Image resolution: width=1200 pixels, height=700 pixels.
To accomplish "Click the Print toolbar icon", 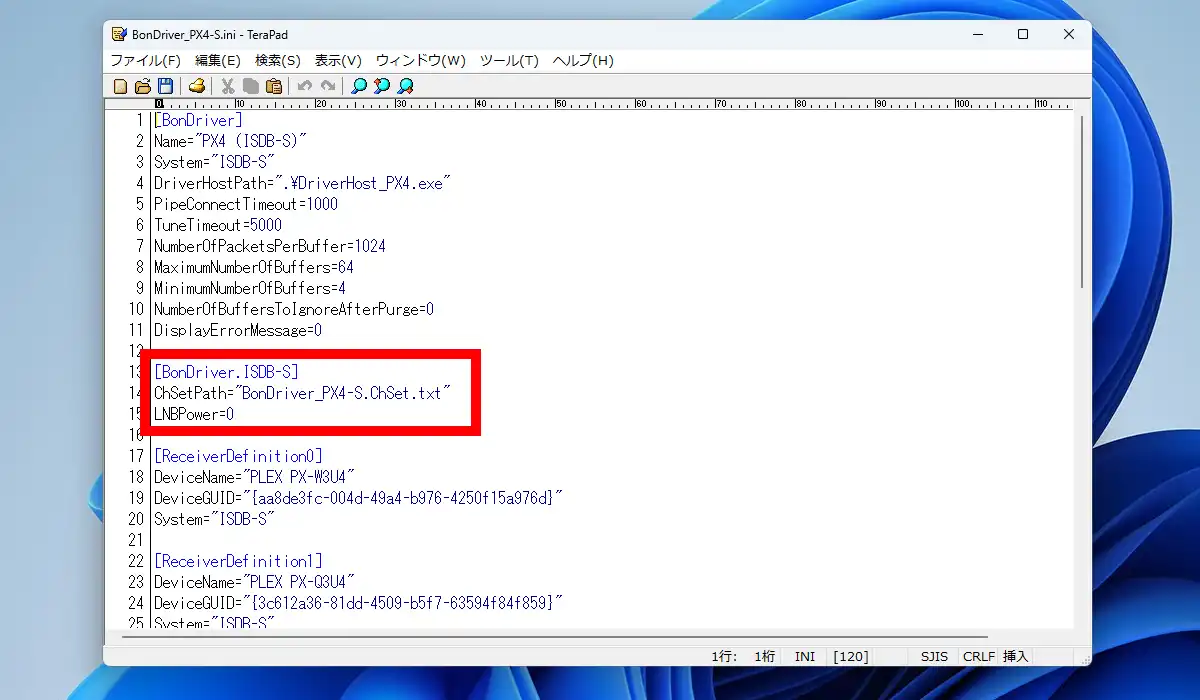I will click(197, 87).
